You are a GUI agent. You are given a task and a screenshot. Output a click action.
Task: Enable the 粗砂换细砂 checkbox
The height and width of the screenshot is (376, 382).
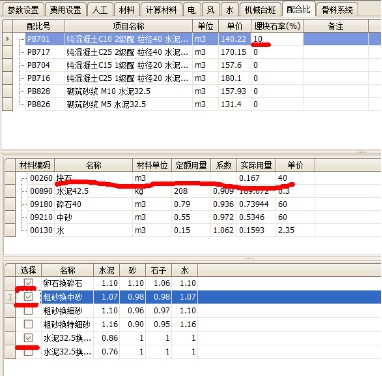28,310
